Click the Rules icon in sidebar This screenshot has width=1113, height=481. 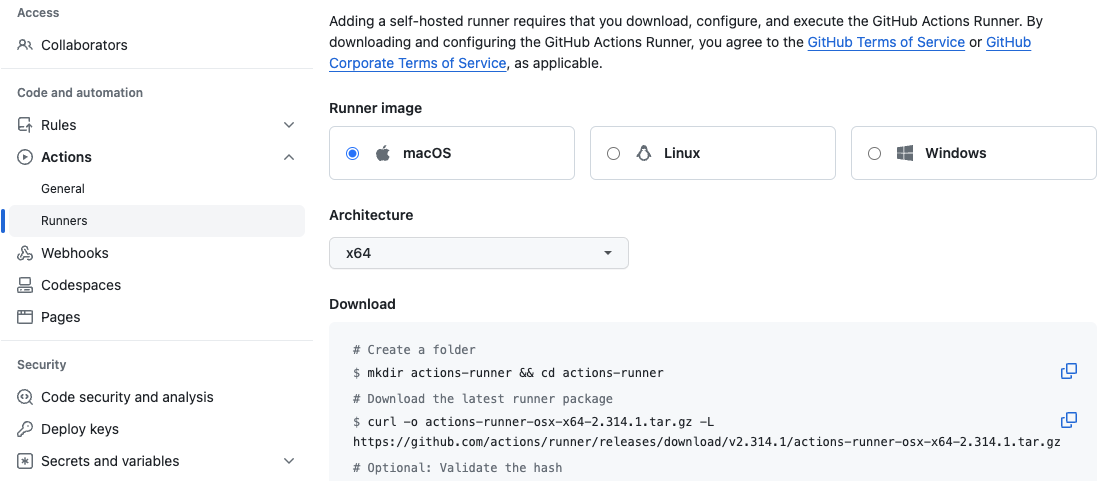click(25, 125)
